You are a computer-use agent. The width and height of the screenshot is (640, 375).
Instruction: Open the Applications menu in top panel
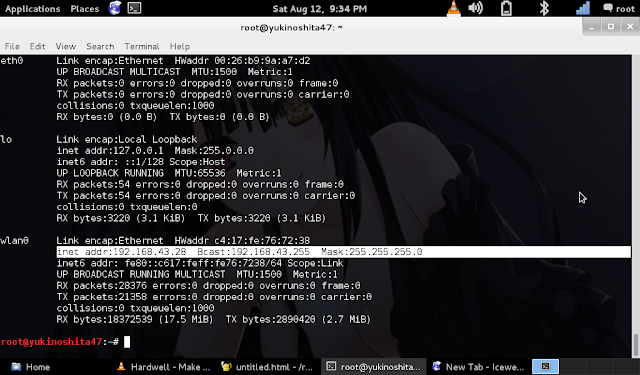coord(32,9)
